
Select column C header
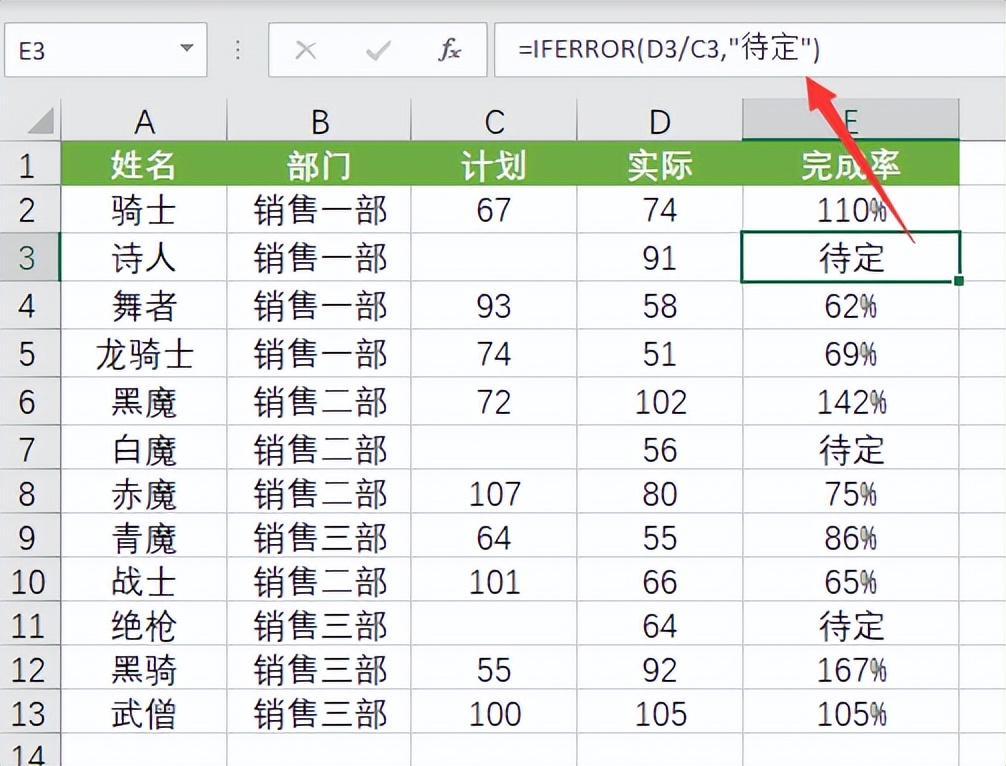pos(492,119)
